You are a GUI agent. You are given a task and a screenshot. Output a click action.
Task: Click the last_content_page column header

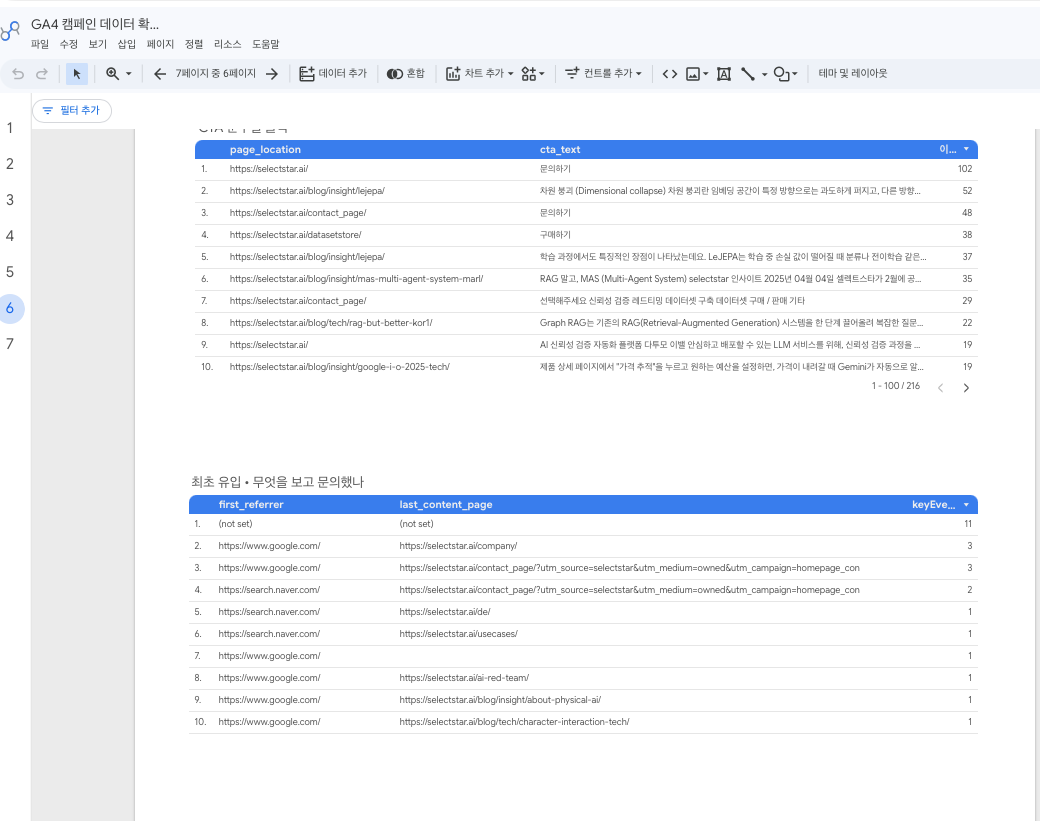click(446, 505)
